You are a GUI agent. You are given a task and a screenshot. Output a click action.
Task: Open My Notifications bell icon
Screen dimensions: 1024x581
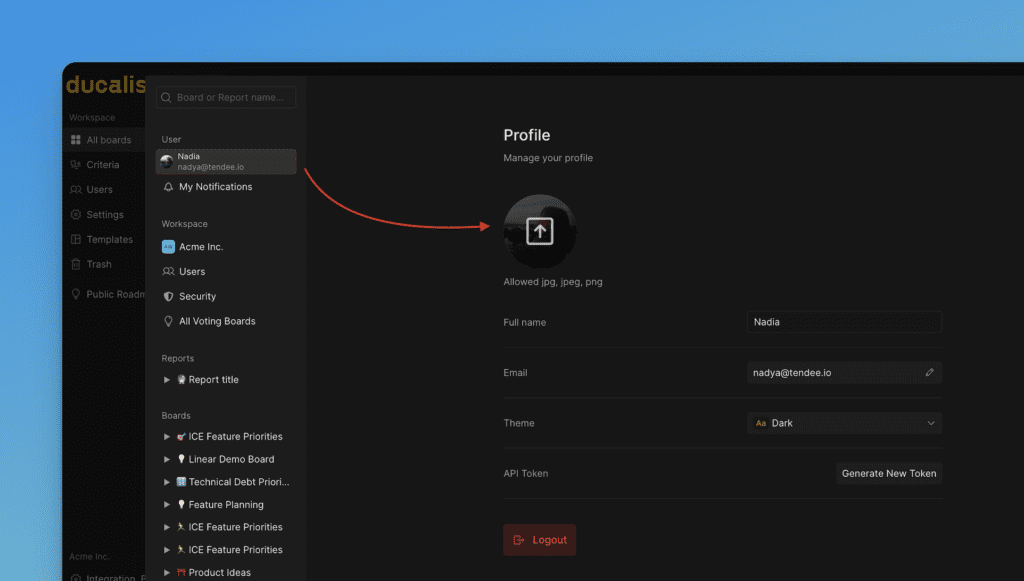tap(168, 187)
